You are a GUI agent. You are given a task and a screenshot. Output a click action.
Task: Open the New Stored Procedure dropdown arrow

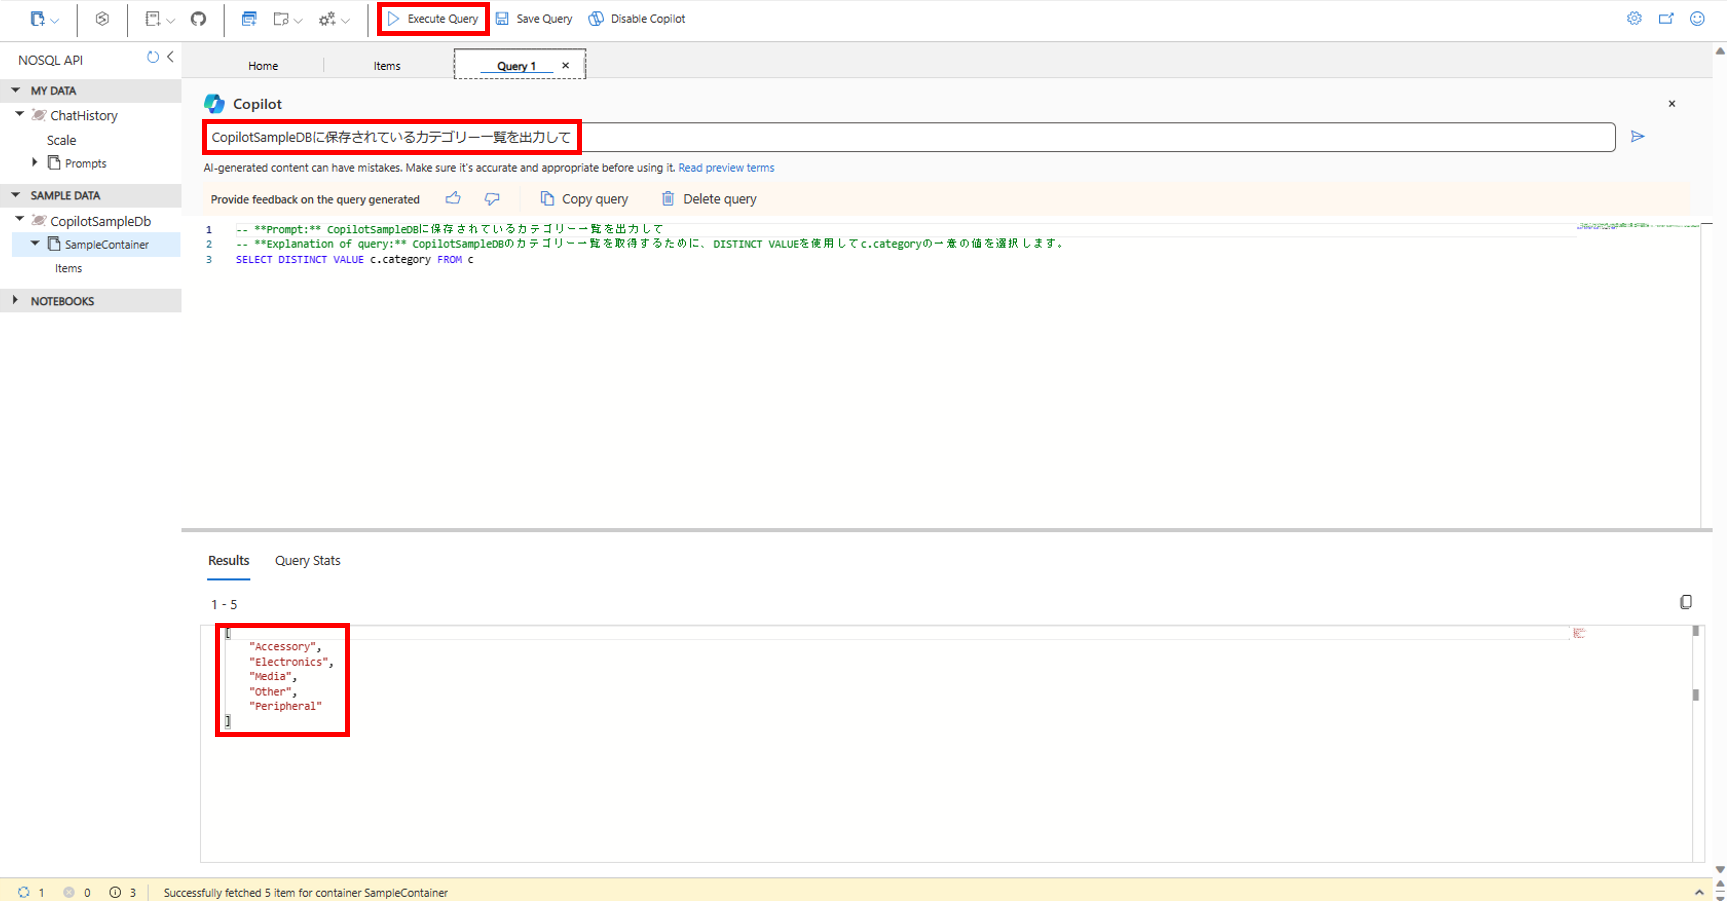click(298, 20)
